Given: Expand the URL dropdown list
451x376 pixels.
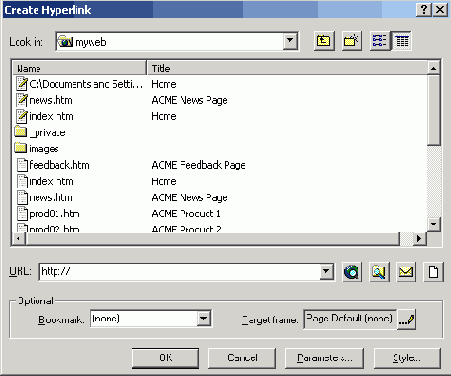Looking at the screenshot, I should coord(326,272).
